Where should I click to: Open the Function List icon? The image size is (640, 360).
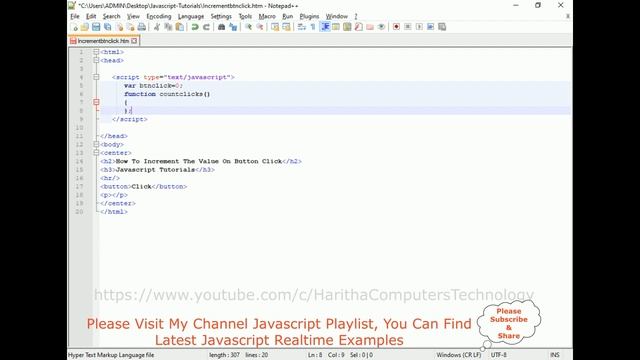coord(358,27)
